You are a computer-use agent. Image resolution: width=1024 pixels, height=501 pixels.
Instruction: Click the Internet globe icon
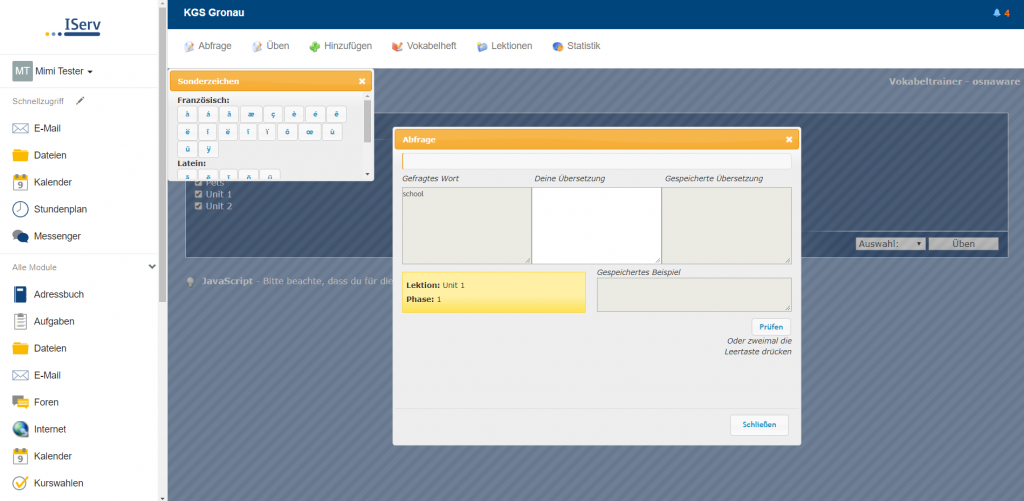click(x=20, y=429)
